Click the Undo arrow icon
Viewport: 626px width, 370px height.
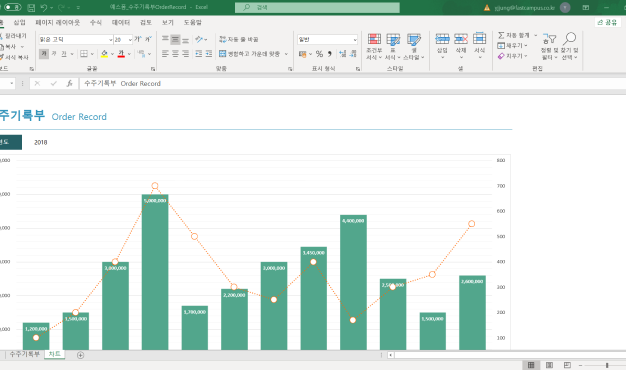pos(44,8)
